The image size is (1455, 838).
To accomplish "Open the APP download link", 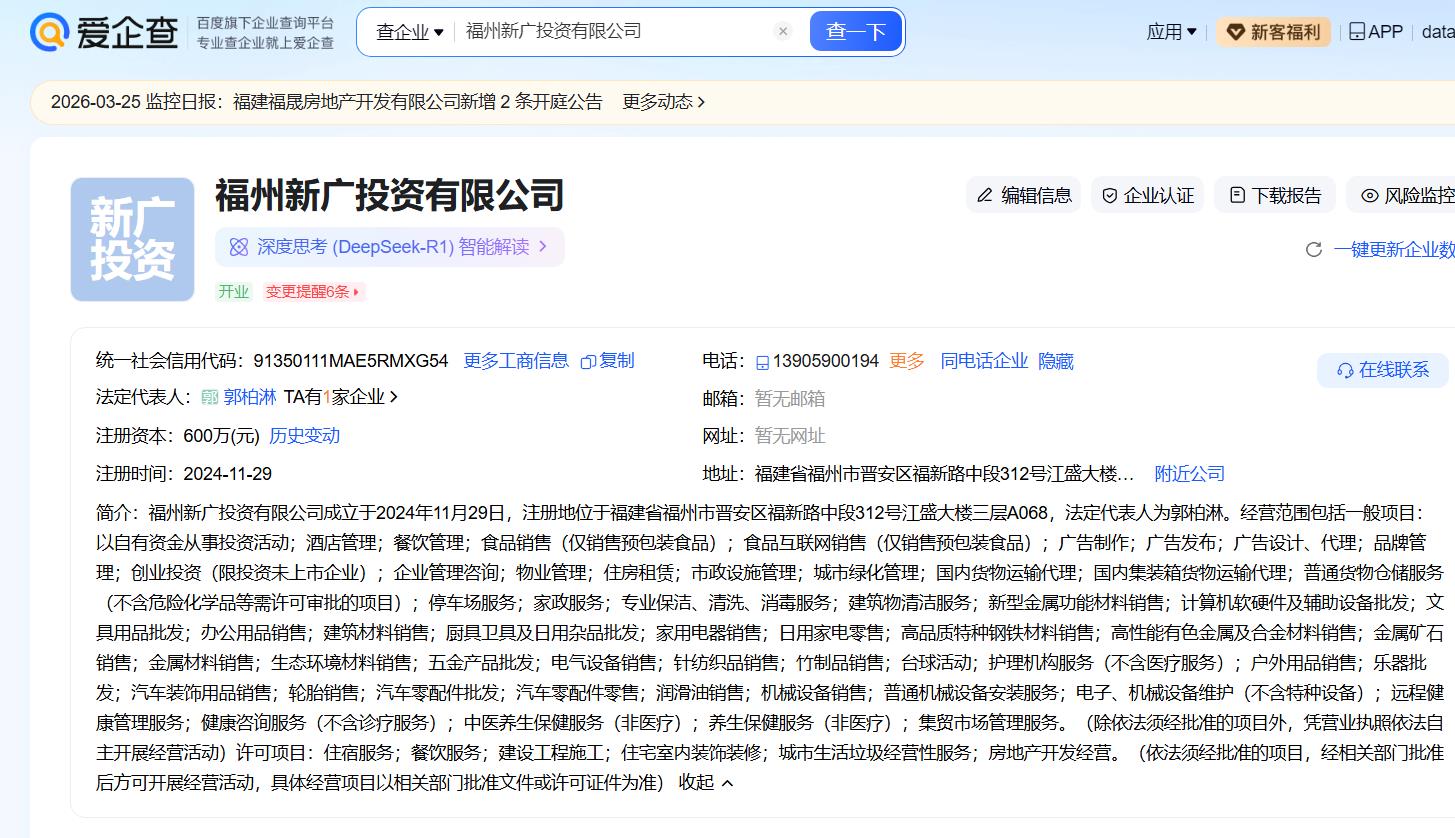I will (x=1376, y=32).
